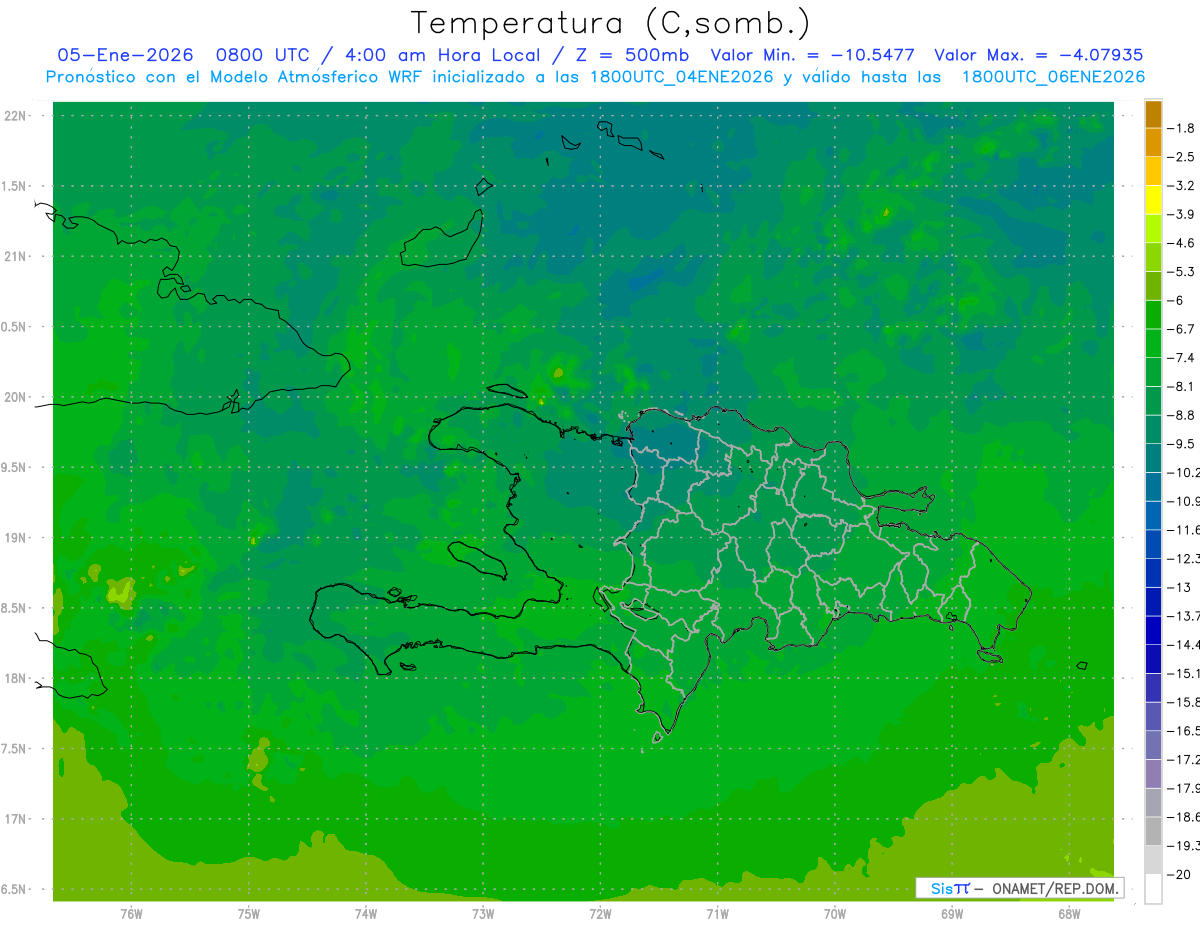Screen dimensions: 1200x927
Task: Click the '19N' latitude label
Action: tap(14, 538)
